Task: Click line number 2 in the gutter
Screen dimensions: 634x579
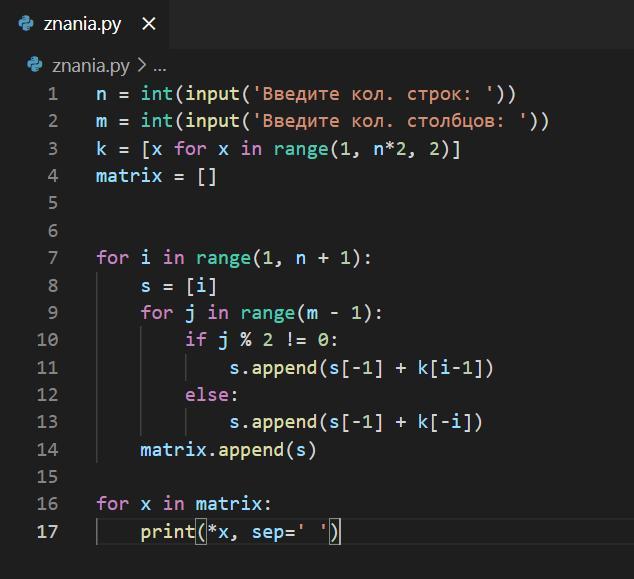Action: 53,121
